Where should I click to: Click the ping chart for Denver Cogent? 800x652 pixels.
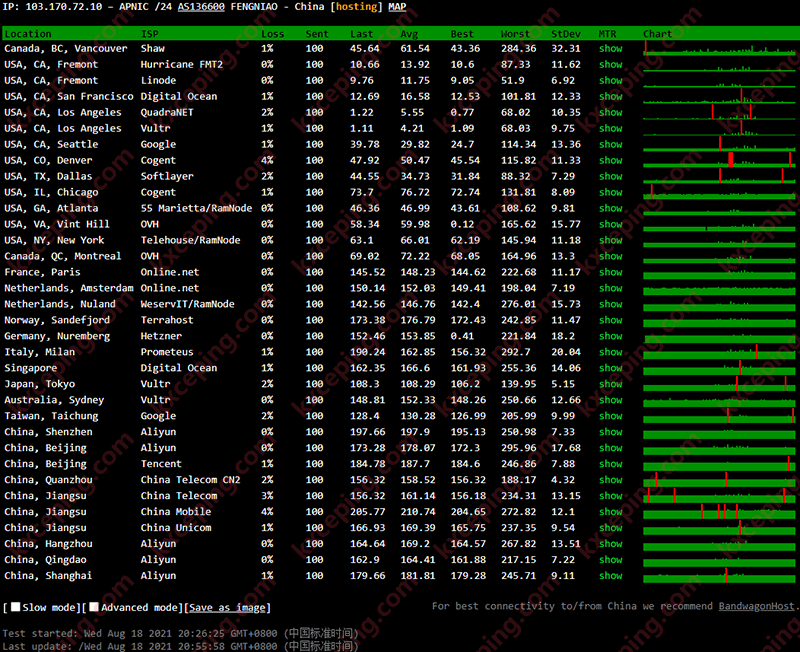tap(719, 160)
